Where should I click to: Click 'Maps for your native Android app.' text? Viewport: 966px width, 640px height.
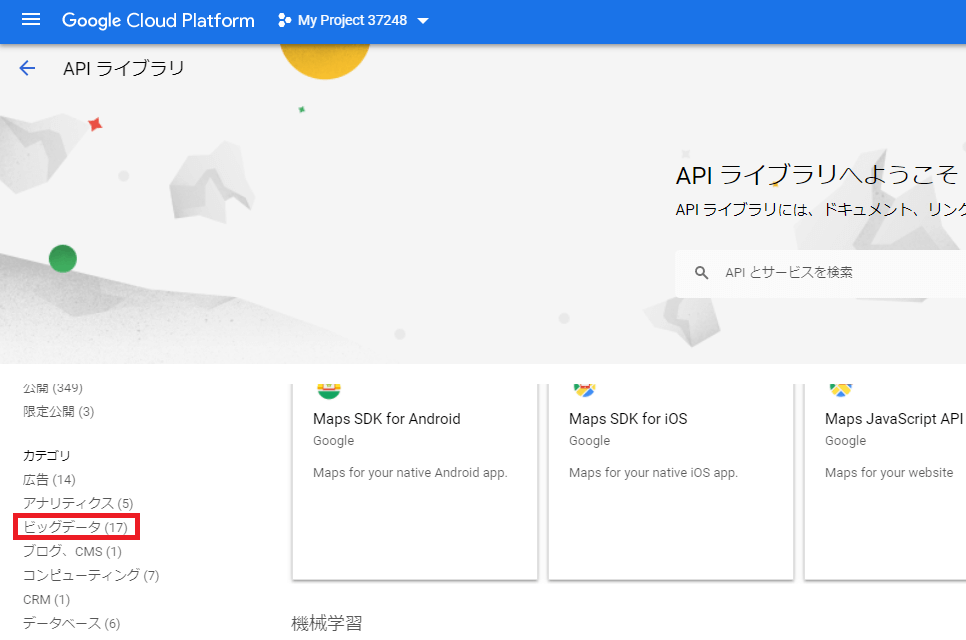coord(410,472)
